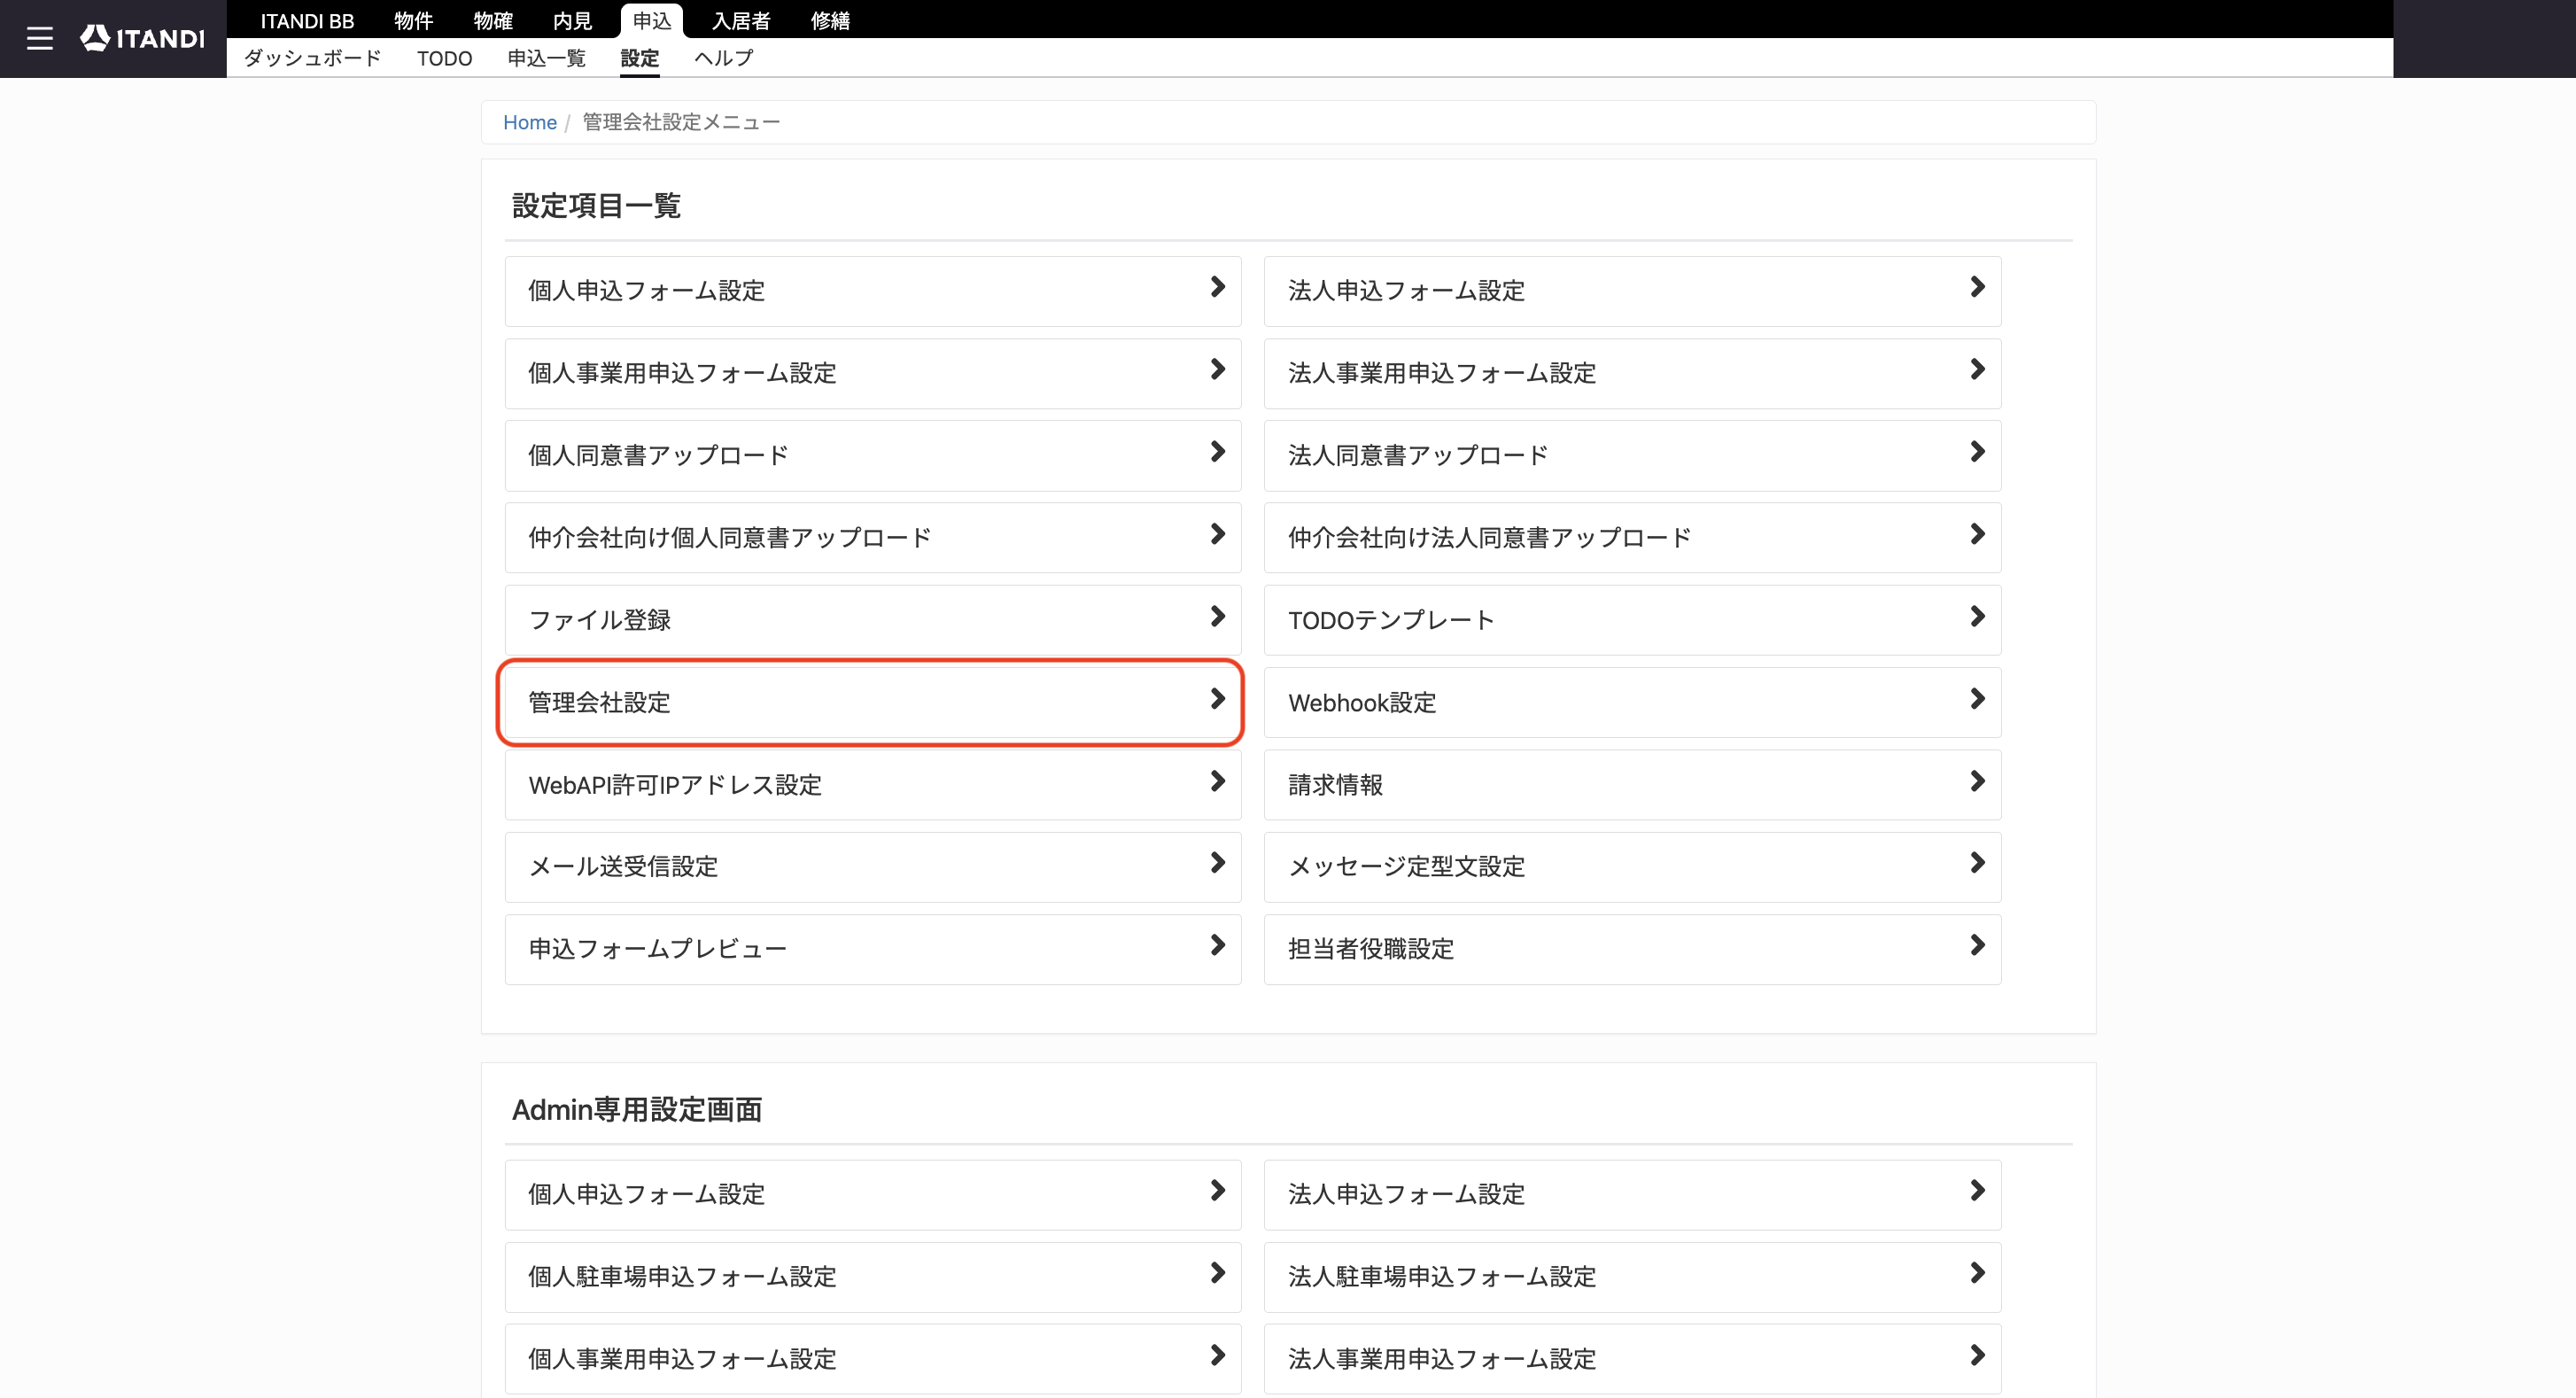Image resolution: width=2576 pixels, height=1398 pixels.
Task: Open メール送受信設定
Action: click(872, 867)
